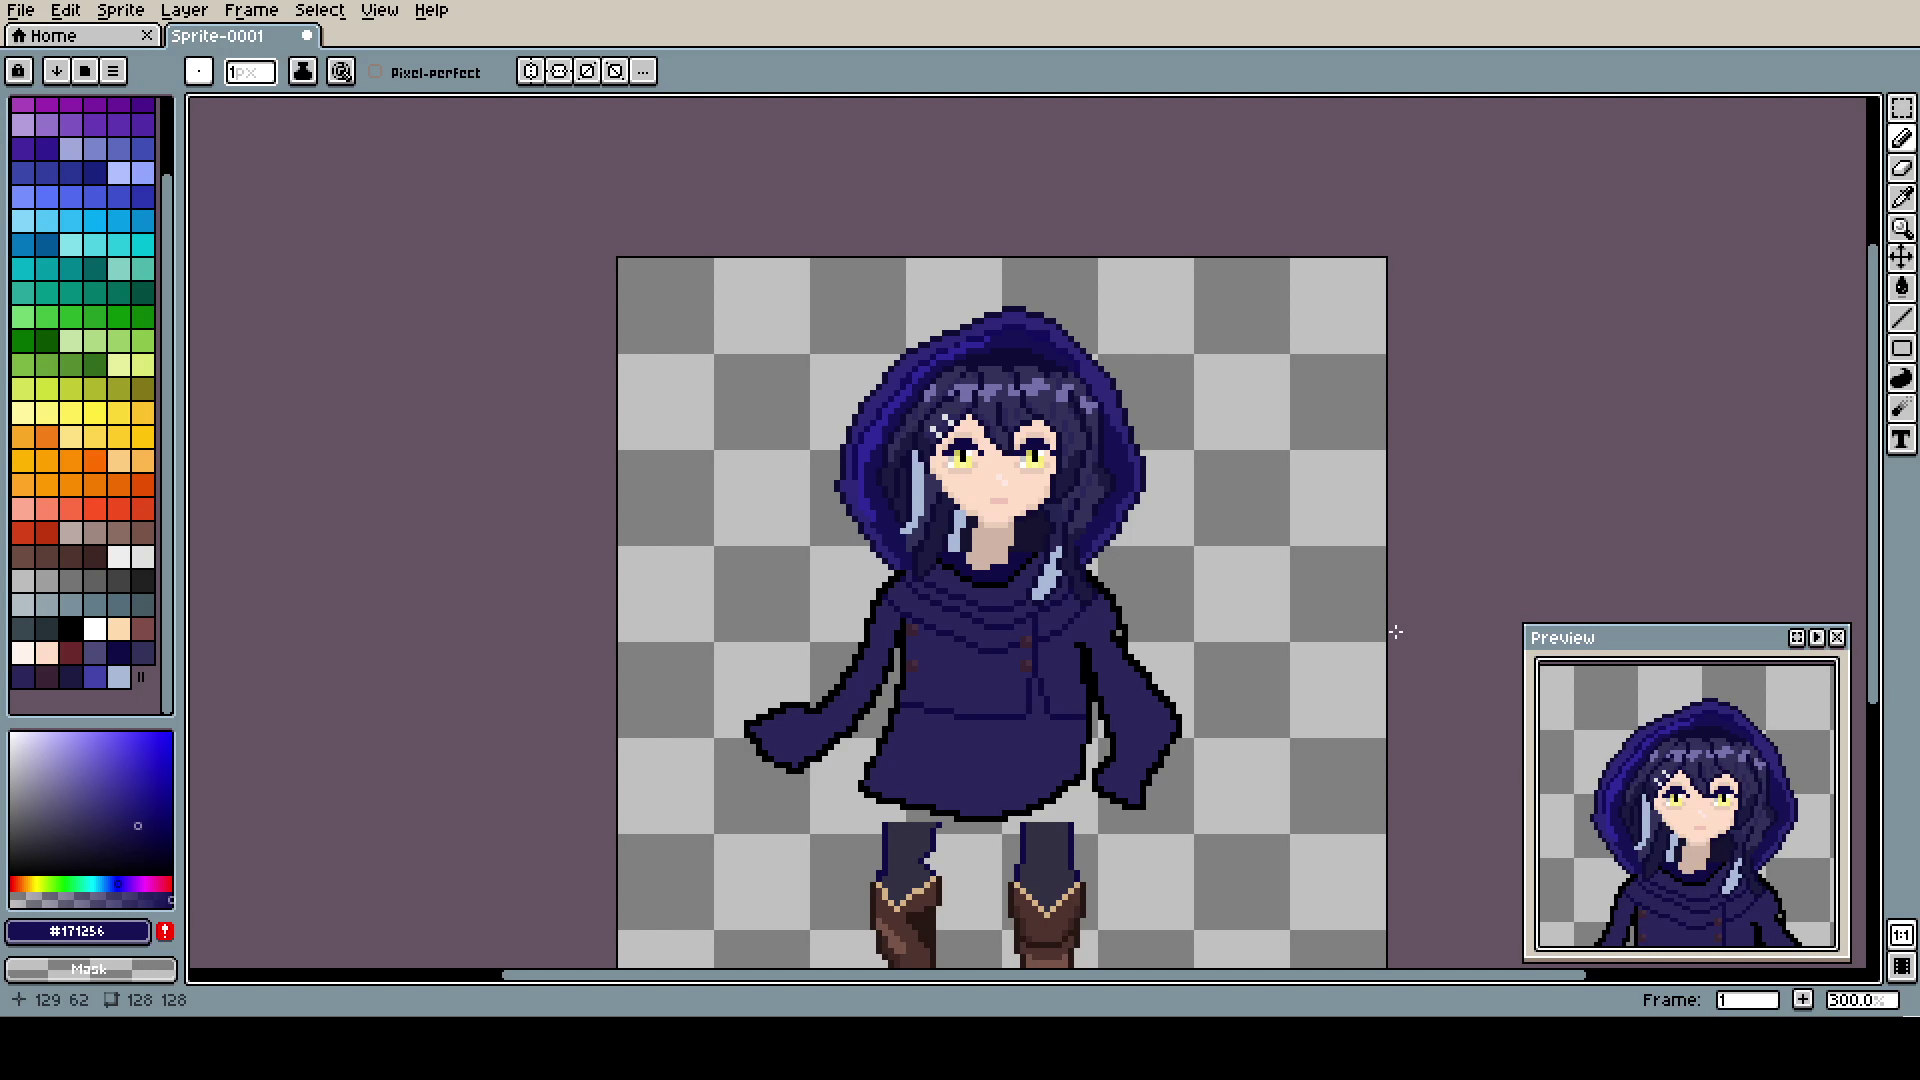
Task: Select the Move tool
Action: pyautogui.click(x=1901, y=258)
